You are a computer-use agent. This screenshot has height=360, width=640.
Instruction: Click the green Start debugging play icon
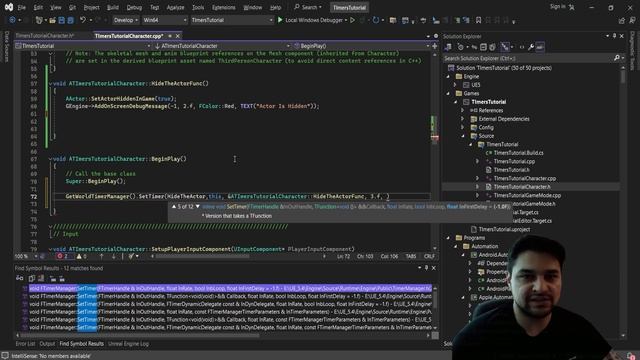(x=280, y=20)
